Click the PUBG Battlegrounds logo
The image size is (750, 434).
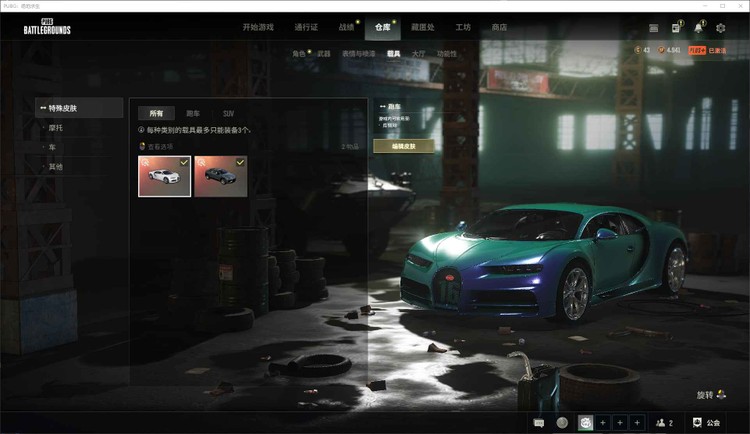47,27
